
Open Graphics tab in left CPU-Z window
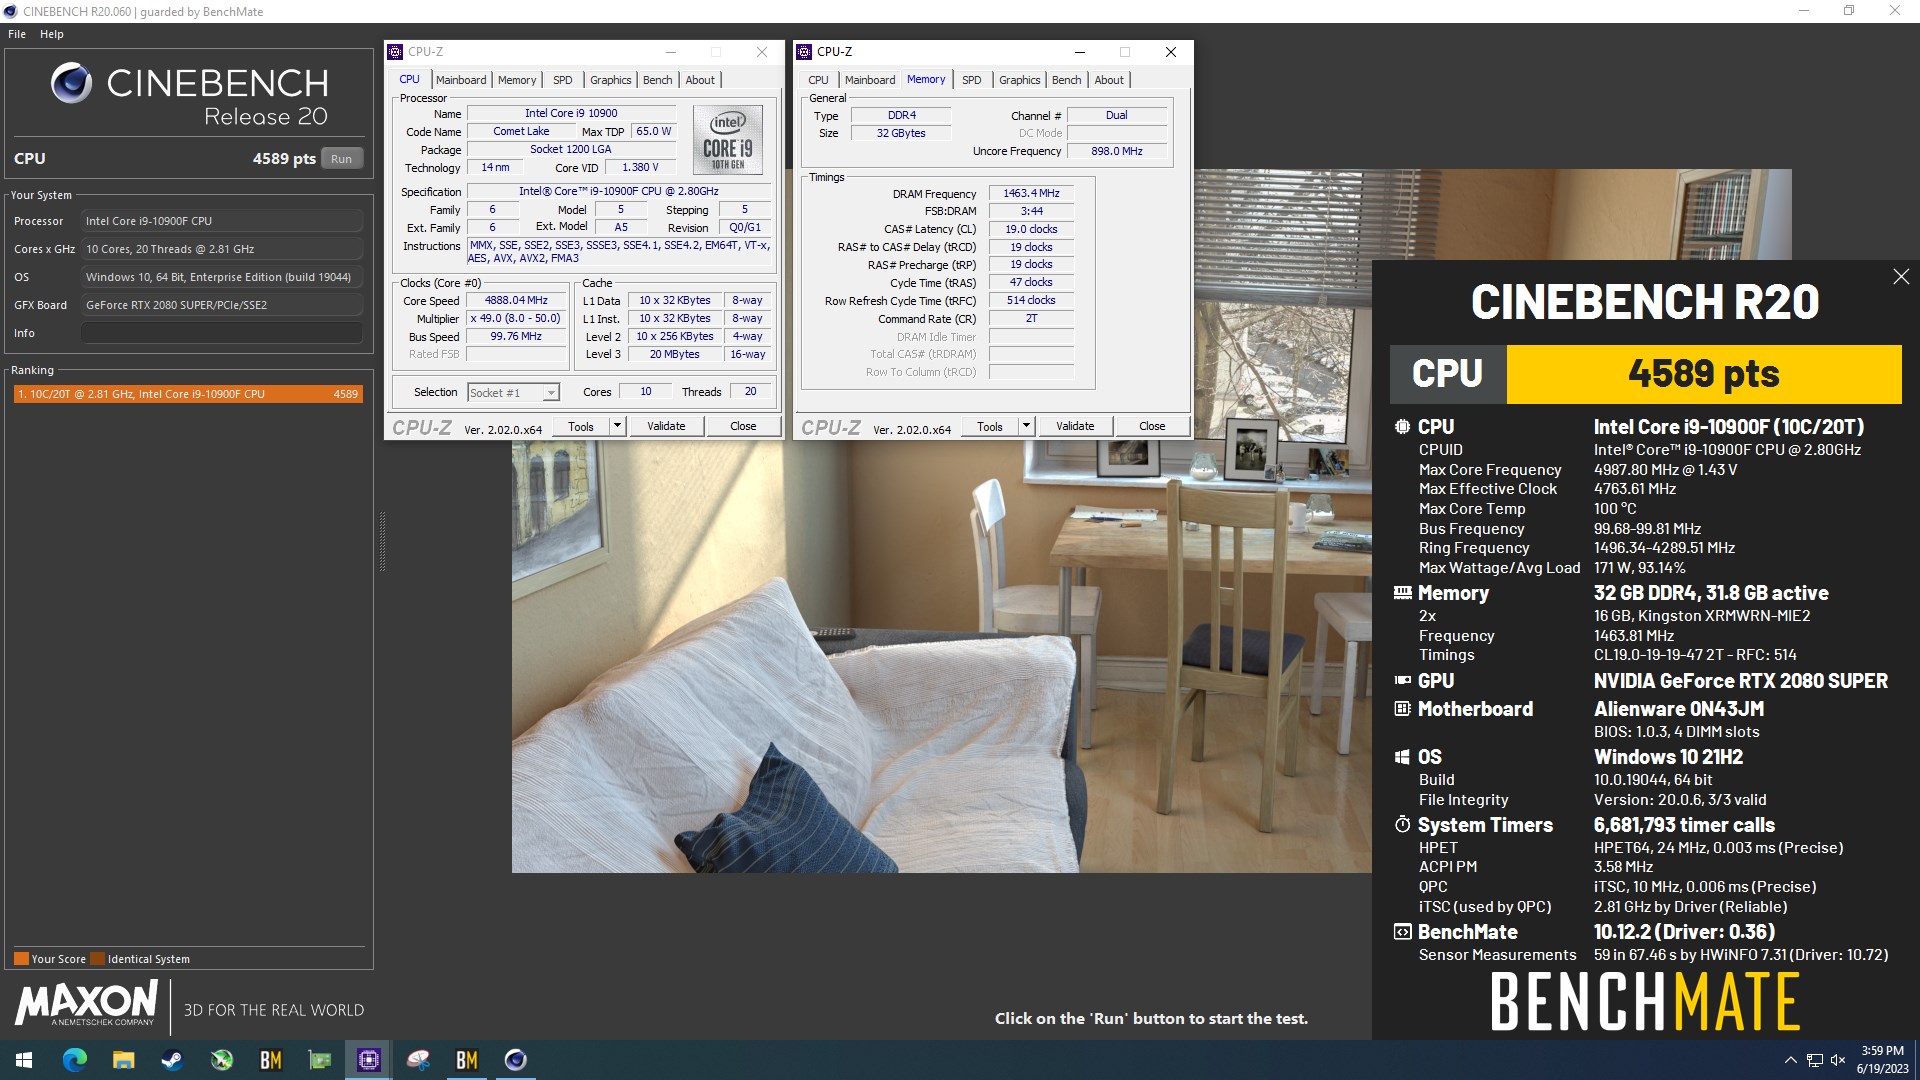[610, 80]
